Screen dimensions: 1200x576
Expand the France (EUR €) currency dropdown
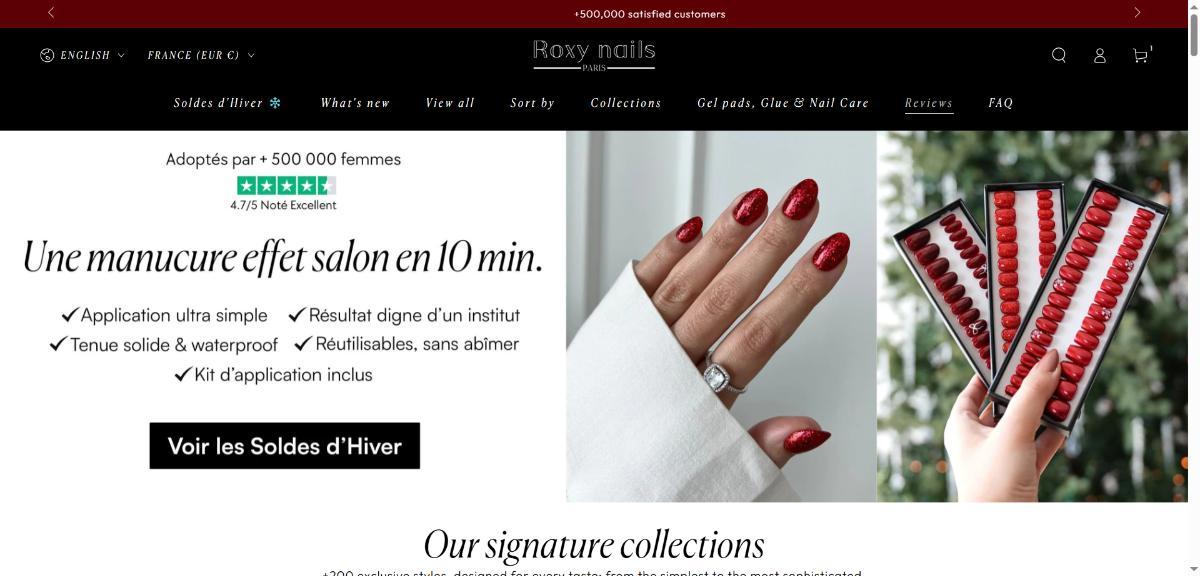coord(201,55)
